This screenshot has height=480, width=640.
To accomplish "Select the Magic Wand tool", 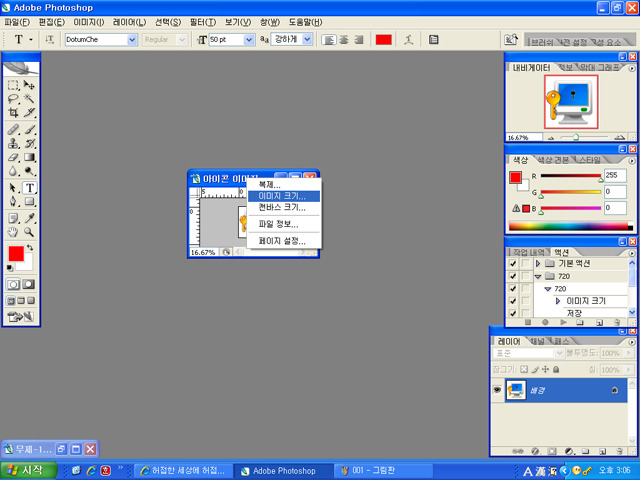I will [29, 98].
